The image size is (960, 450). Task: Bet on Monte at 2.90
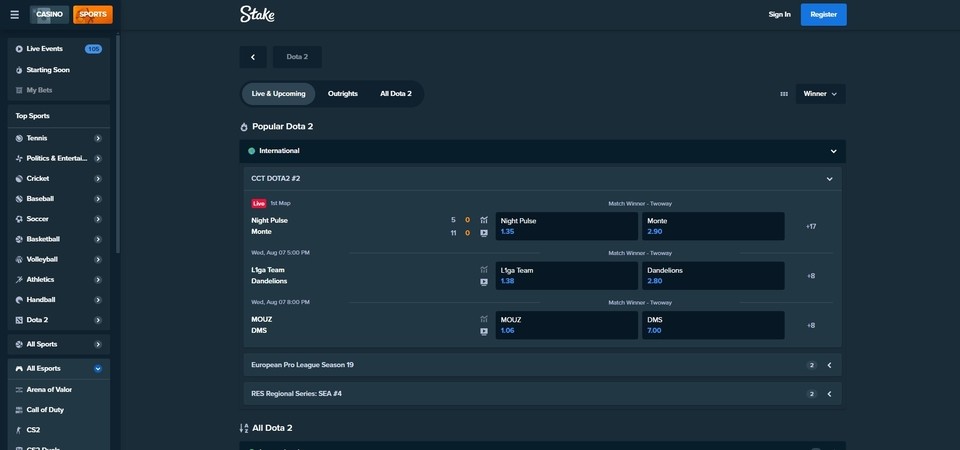(x=713, y=226)
